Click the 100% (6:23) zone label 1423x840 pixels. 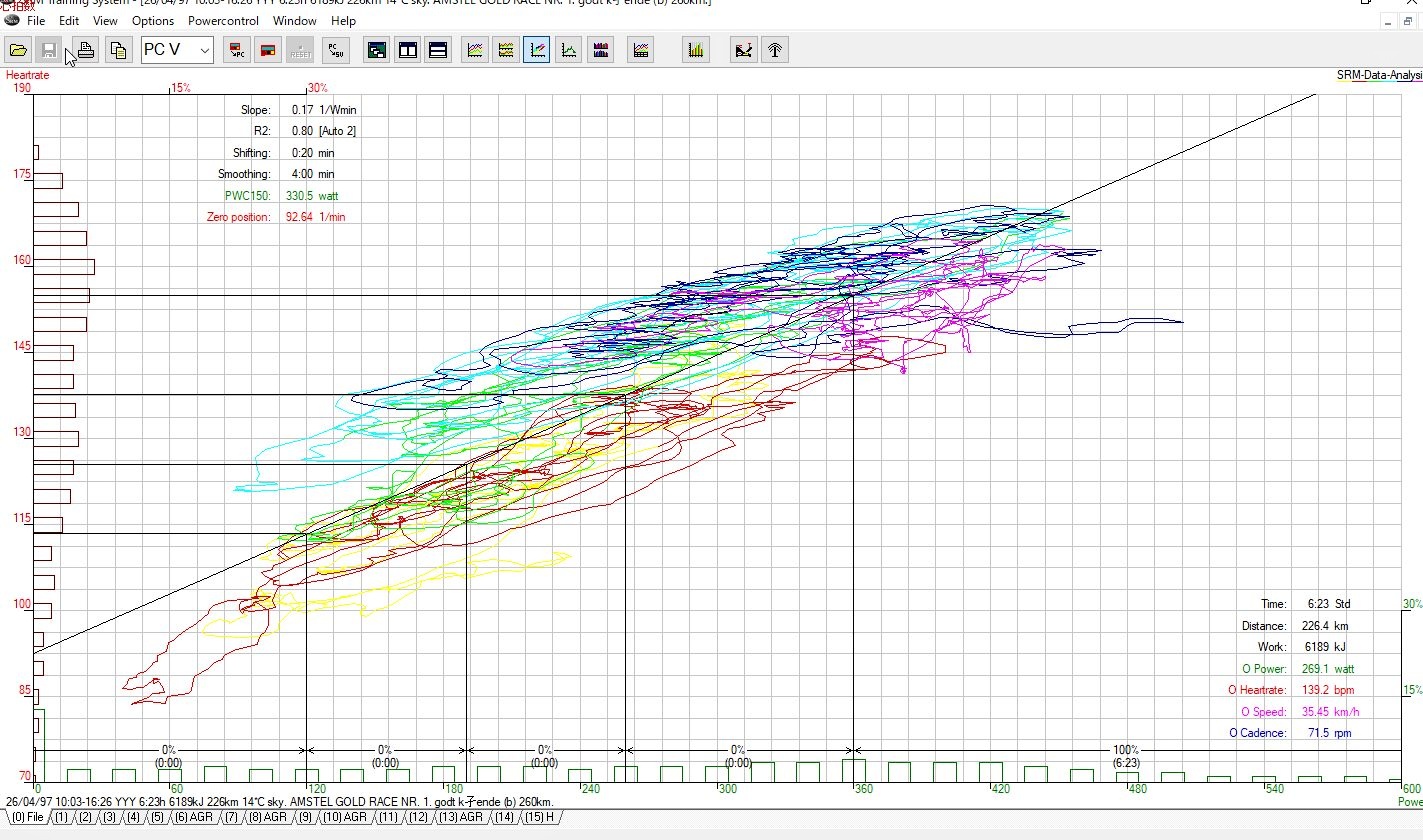1126,756
